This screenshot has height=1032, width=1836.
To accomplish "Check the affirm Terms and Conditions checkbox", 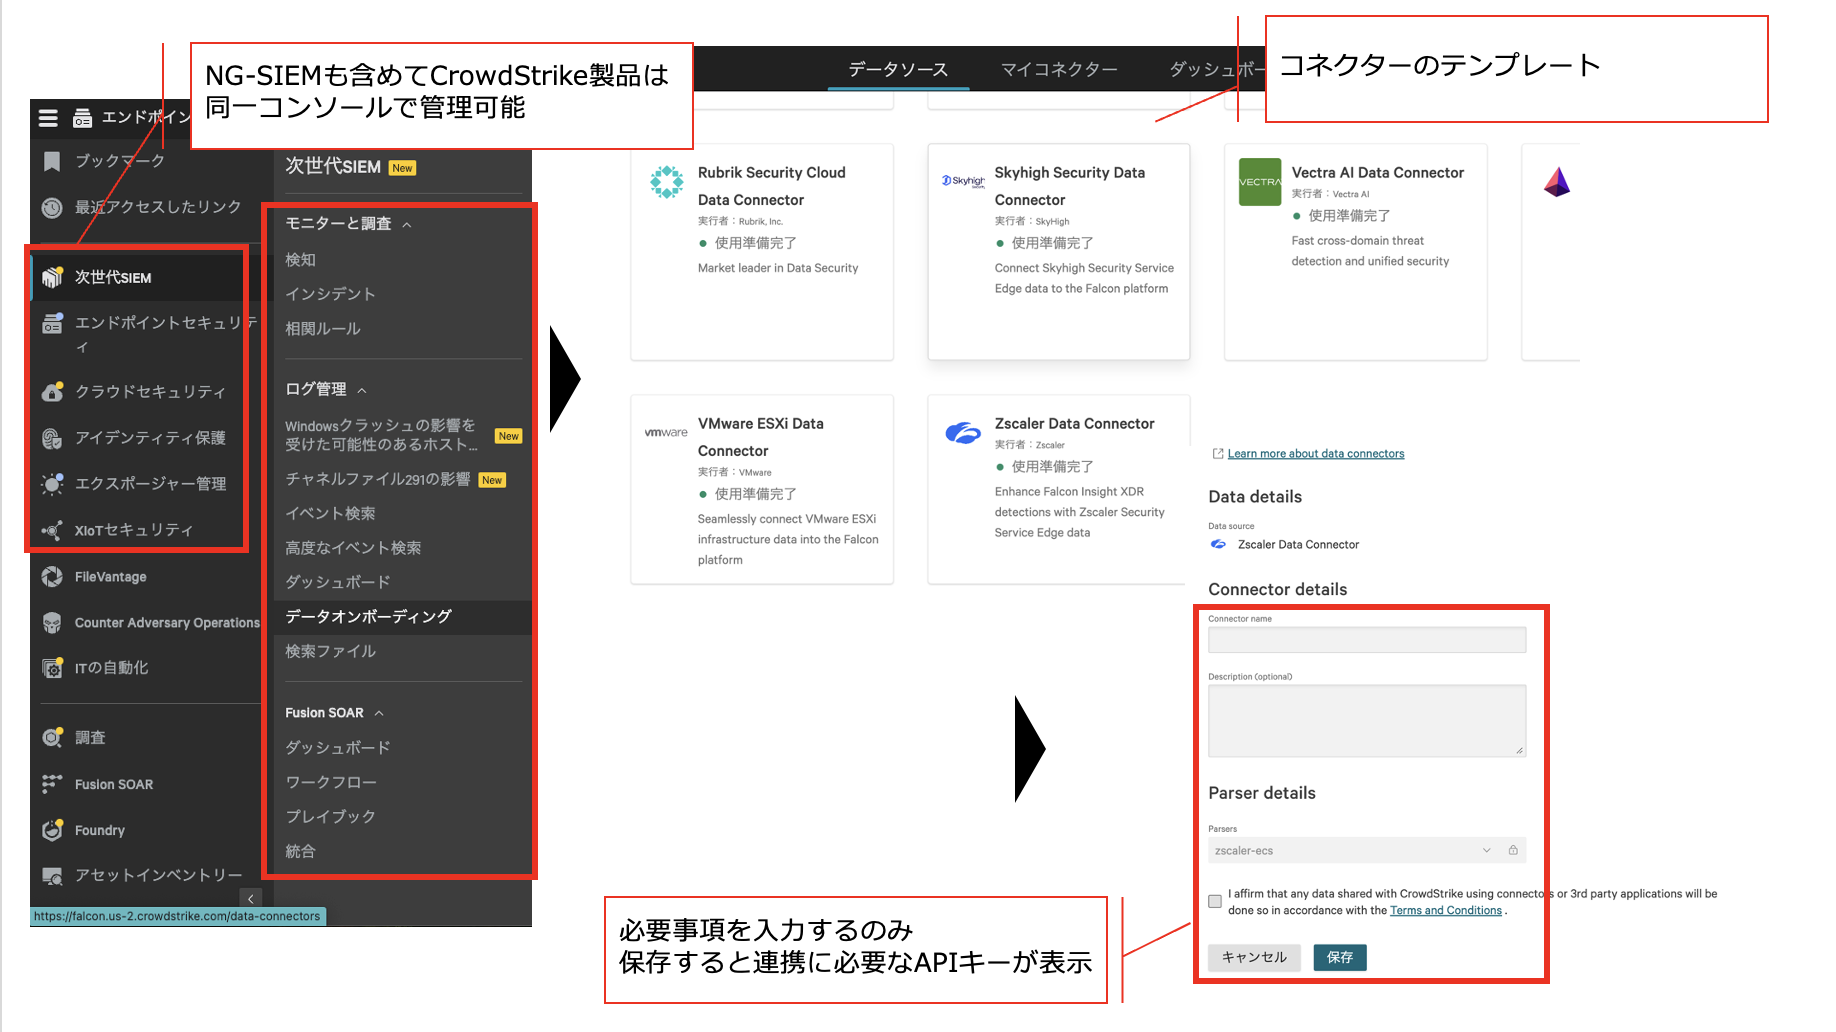I will (1215, 901).
